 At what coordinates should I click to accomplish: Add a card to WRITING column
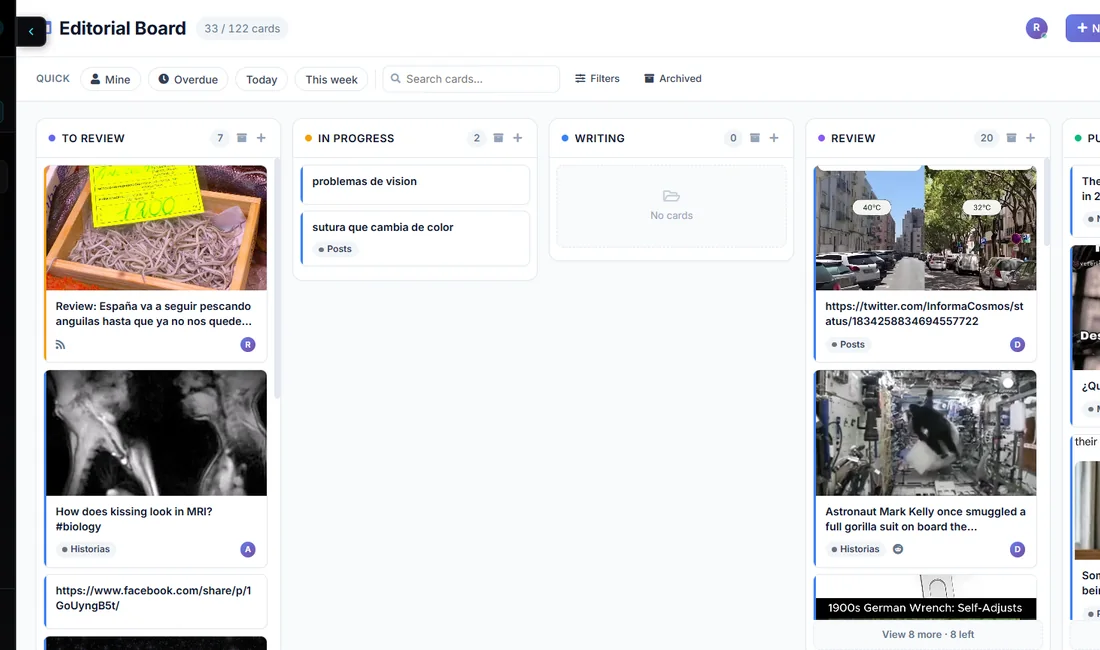coord(774,138)
